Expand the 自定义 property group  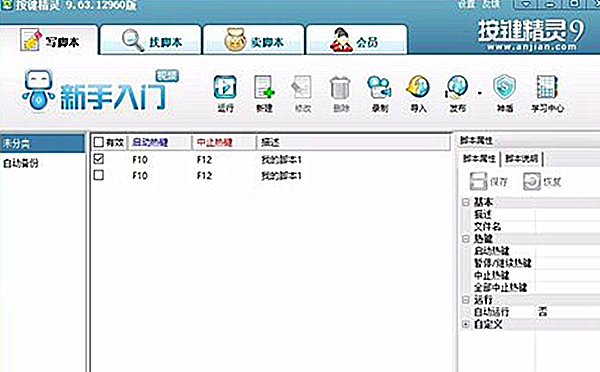point(466,325)
